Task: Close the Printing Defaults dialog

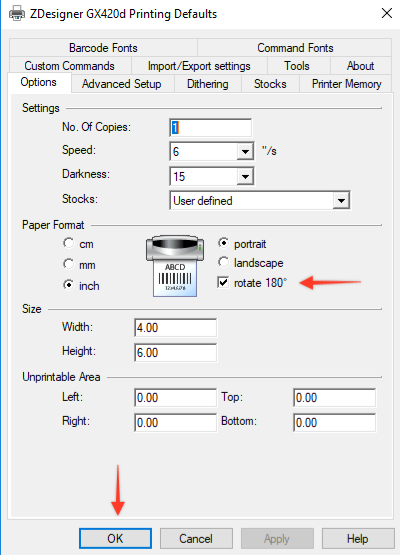Action: coord(387,13)
